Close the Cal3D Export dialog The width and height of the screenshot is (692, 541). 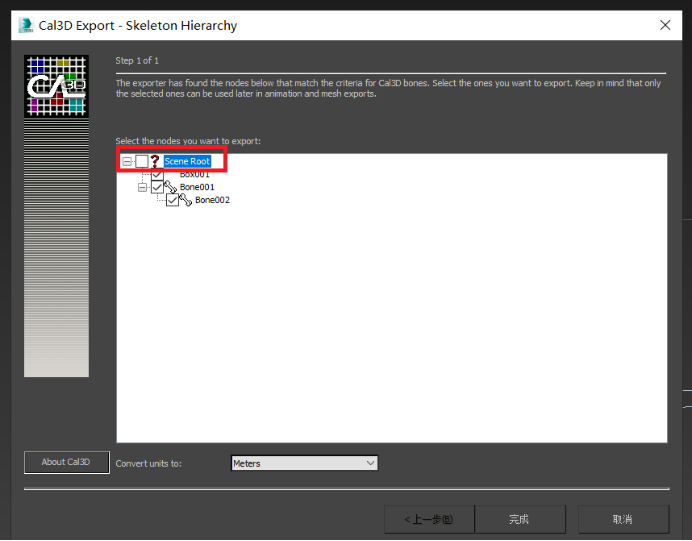[x=665, y=25]
